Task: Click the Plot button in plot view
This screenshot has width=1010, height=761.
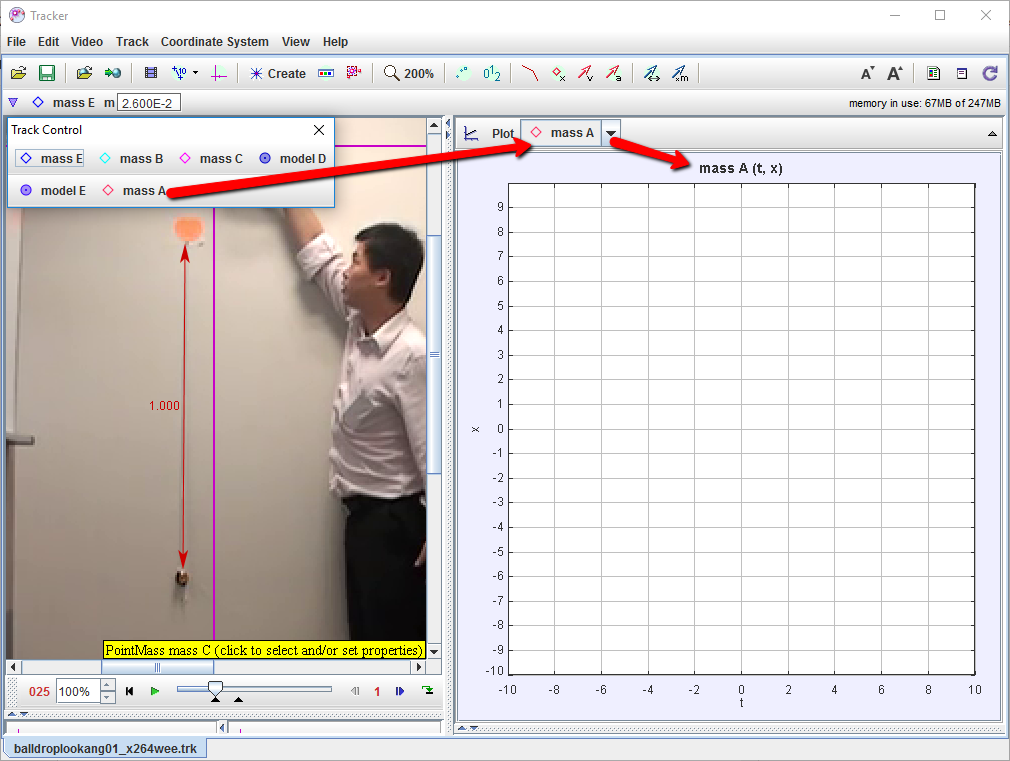Action: (x=490, y=133)
